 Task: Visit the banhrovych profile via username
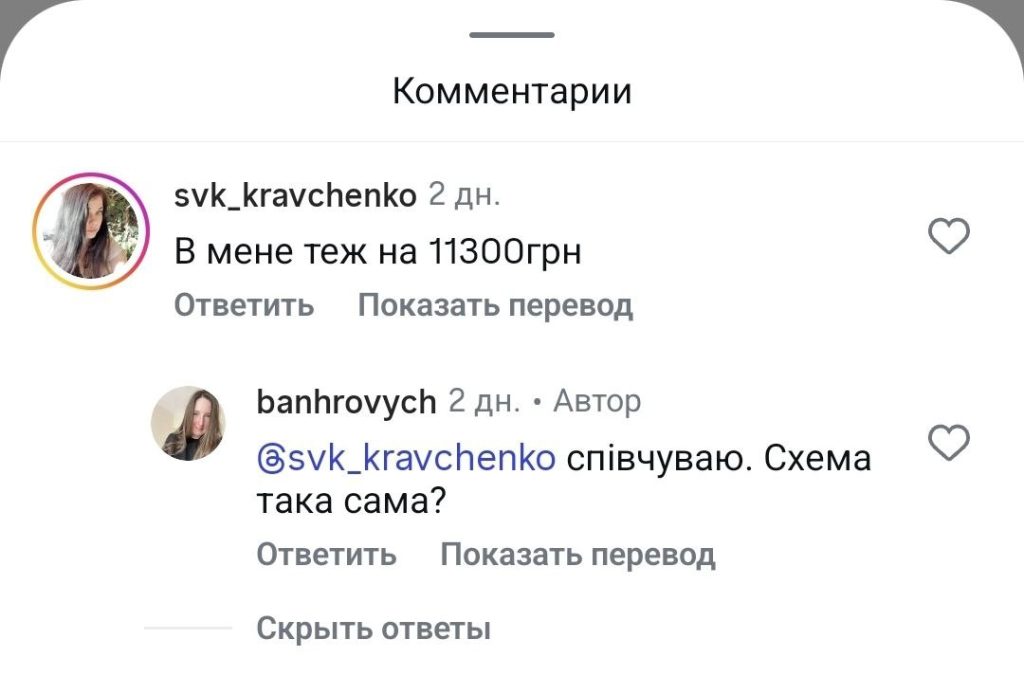coord(346,402)
